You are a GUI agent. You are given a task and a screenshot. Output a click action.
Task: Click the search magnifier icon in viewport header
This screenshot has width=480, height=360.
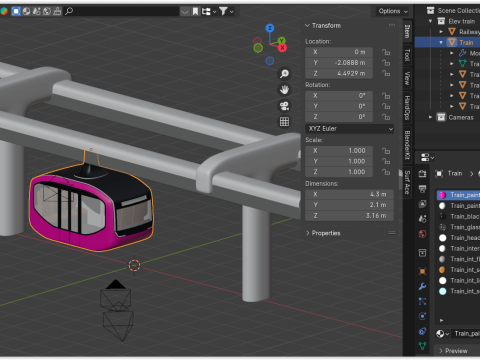coord(69,11)
